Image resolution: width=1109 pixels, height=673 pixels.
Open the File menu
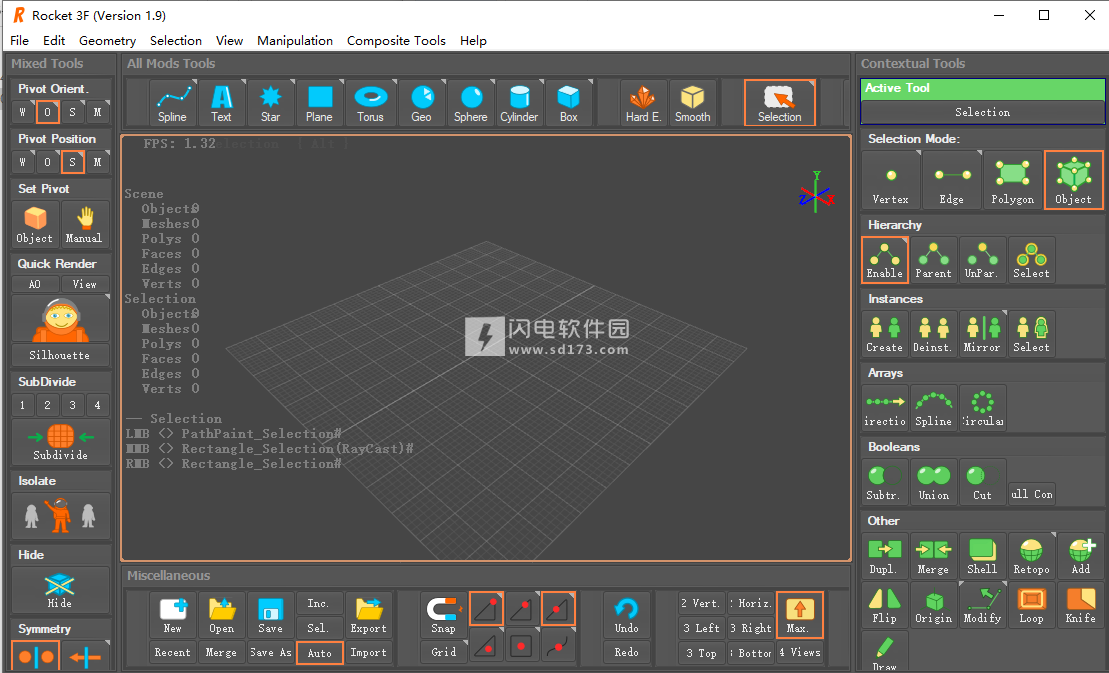pyautogui.click(x=20, y=40)
